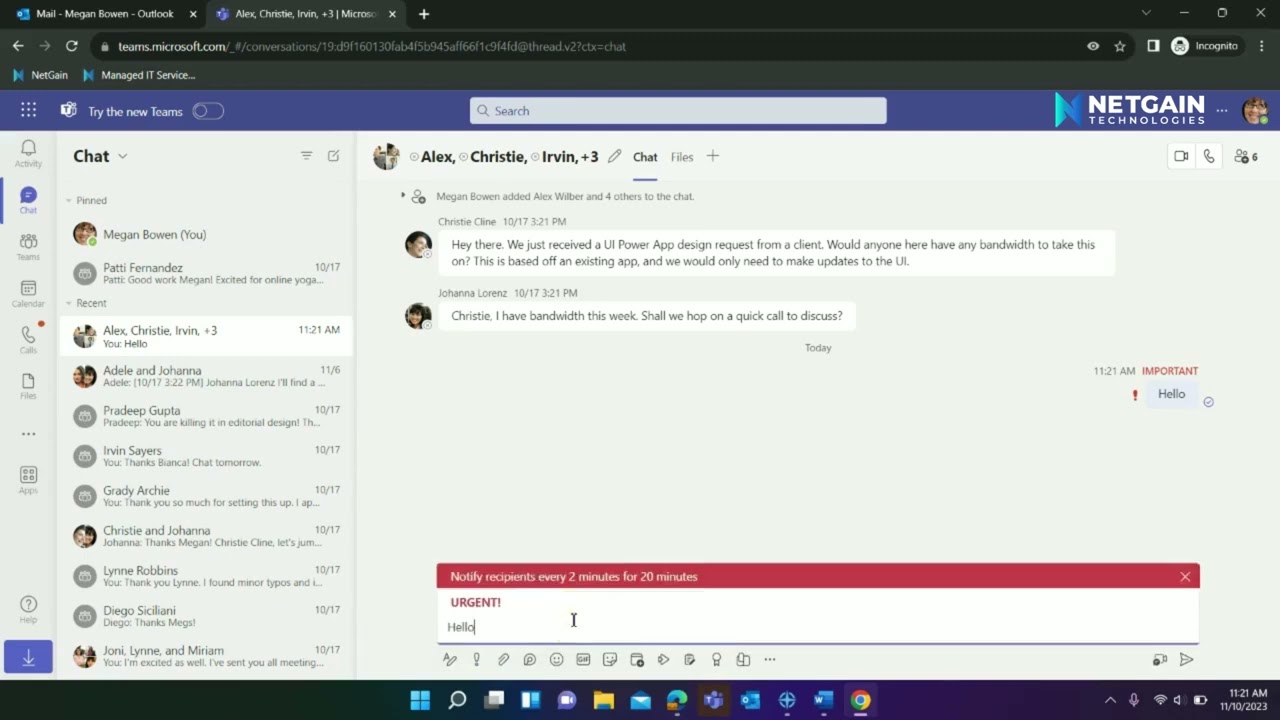
Task: Open the emoji picker
Action: coord(556,660)
